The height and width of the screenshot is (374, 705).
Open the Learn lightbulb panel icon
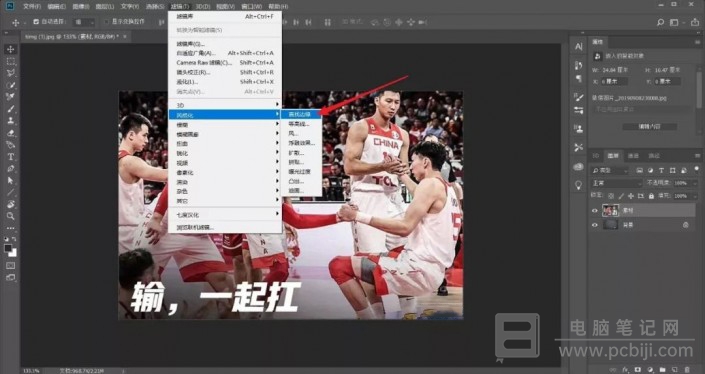pos(579,185)
